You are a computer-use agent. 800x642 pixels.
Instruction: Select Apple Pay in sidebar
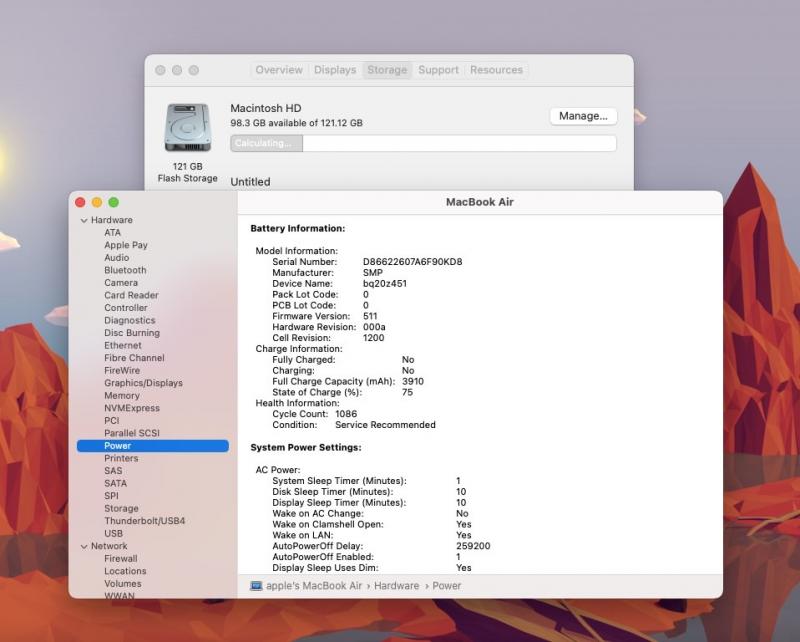126,245
